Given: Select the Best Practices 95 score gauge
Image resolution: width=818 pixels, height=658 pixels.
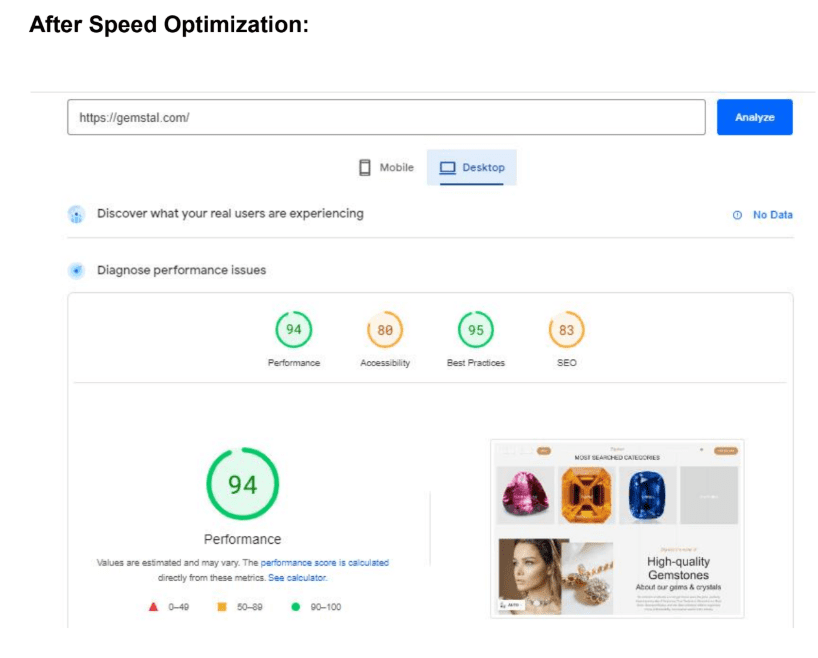Looking at the screenshot, I should (475, 330).
